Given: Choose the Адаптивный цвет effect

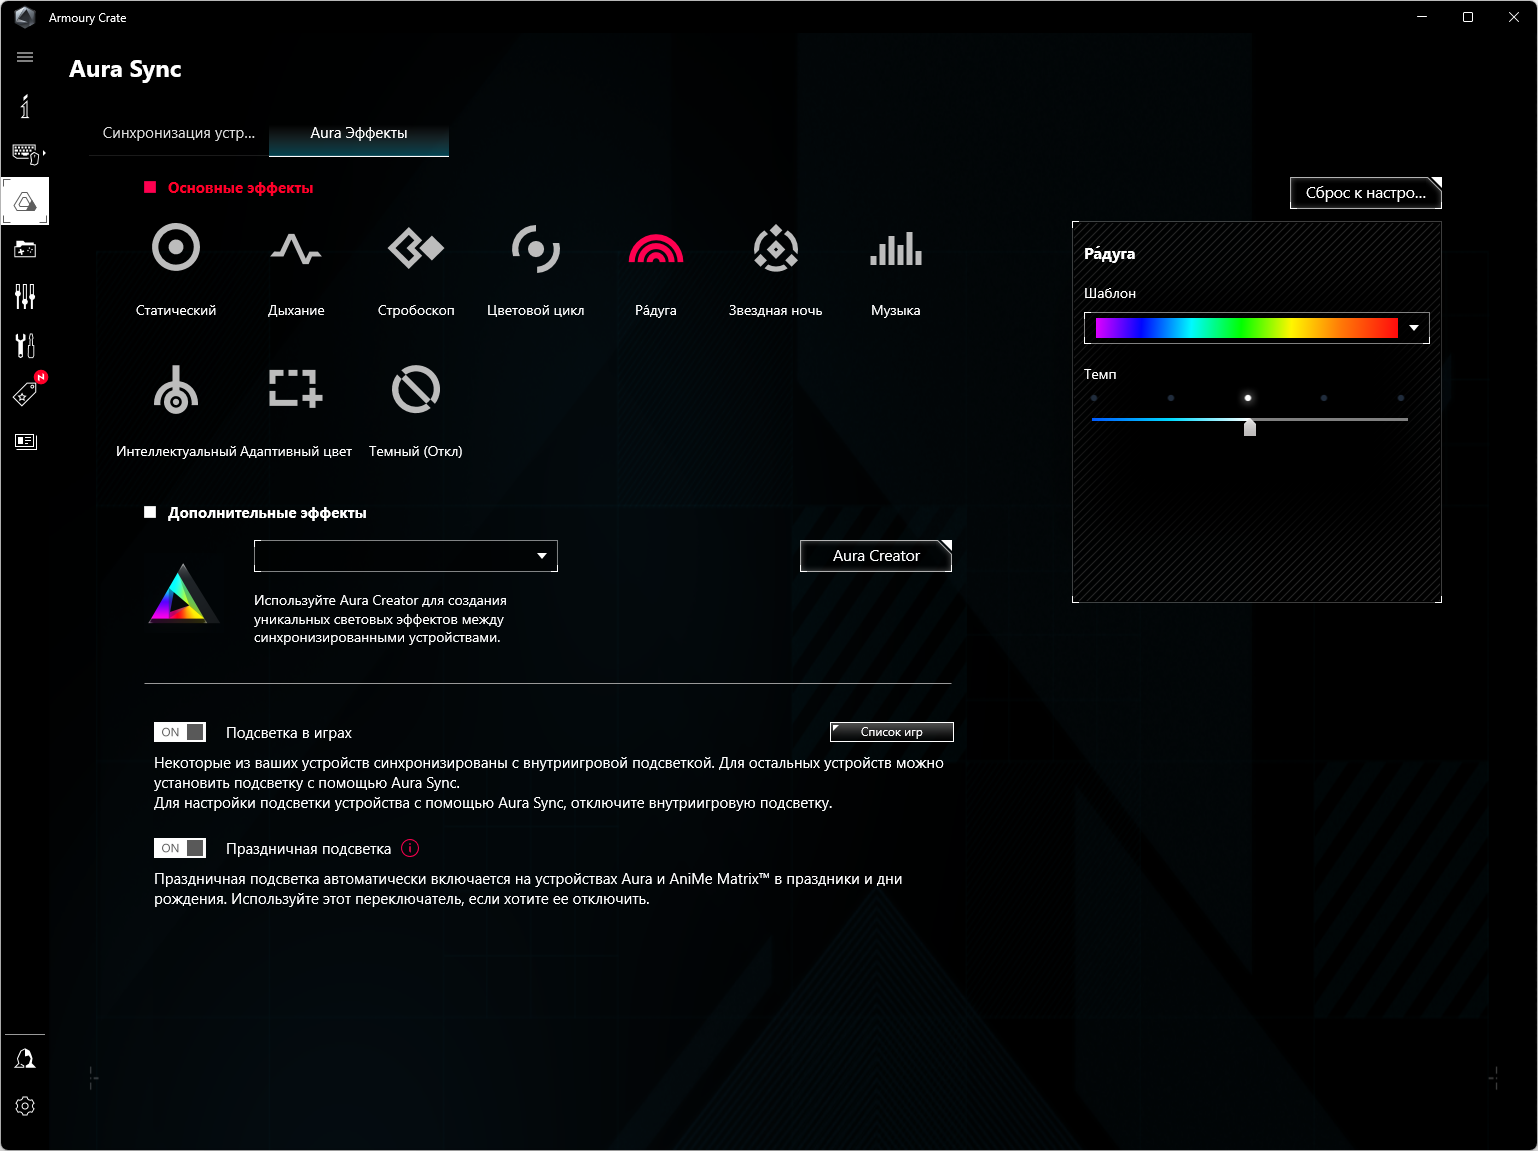Looking at the screenshot, I should click(296, 411).
